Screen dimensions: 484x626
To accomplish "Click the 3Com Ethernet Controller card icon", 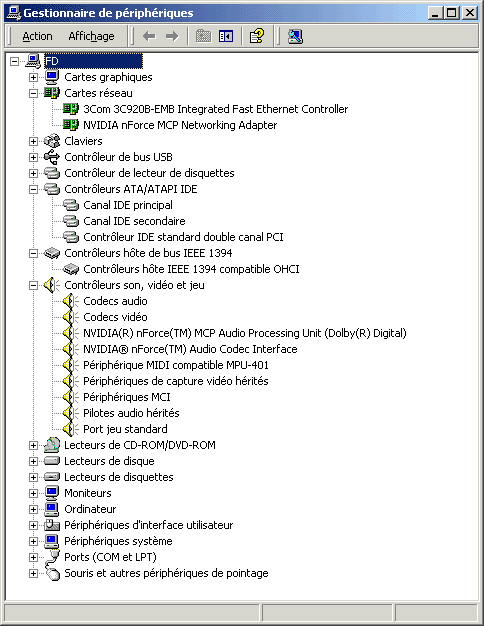I will coord(71,109).
